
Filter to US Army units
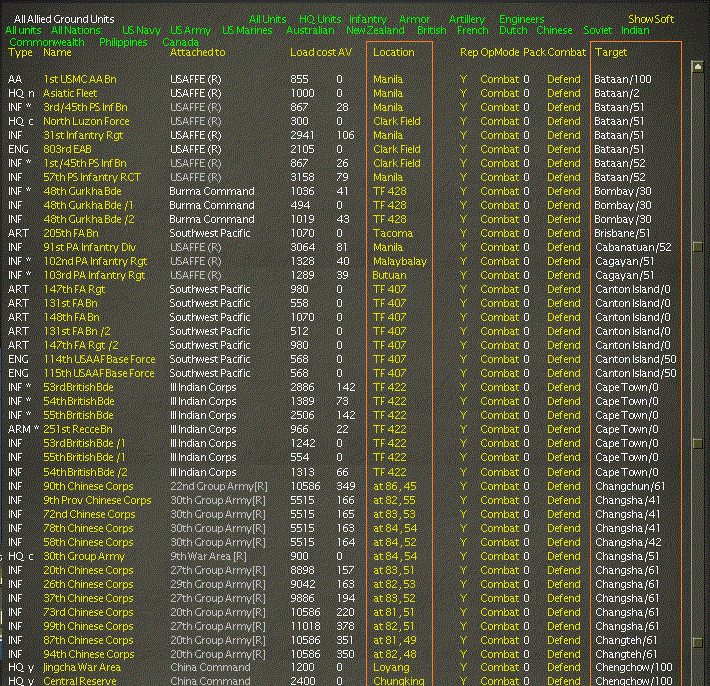190,30
